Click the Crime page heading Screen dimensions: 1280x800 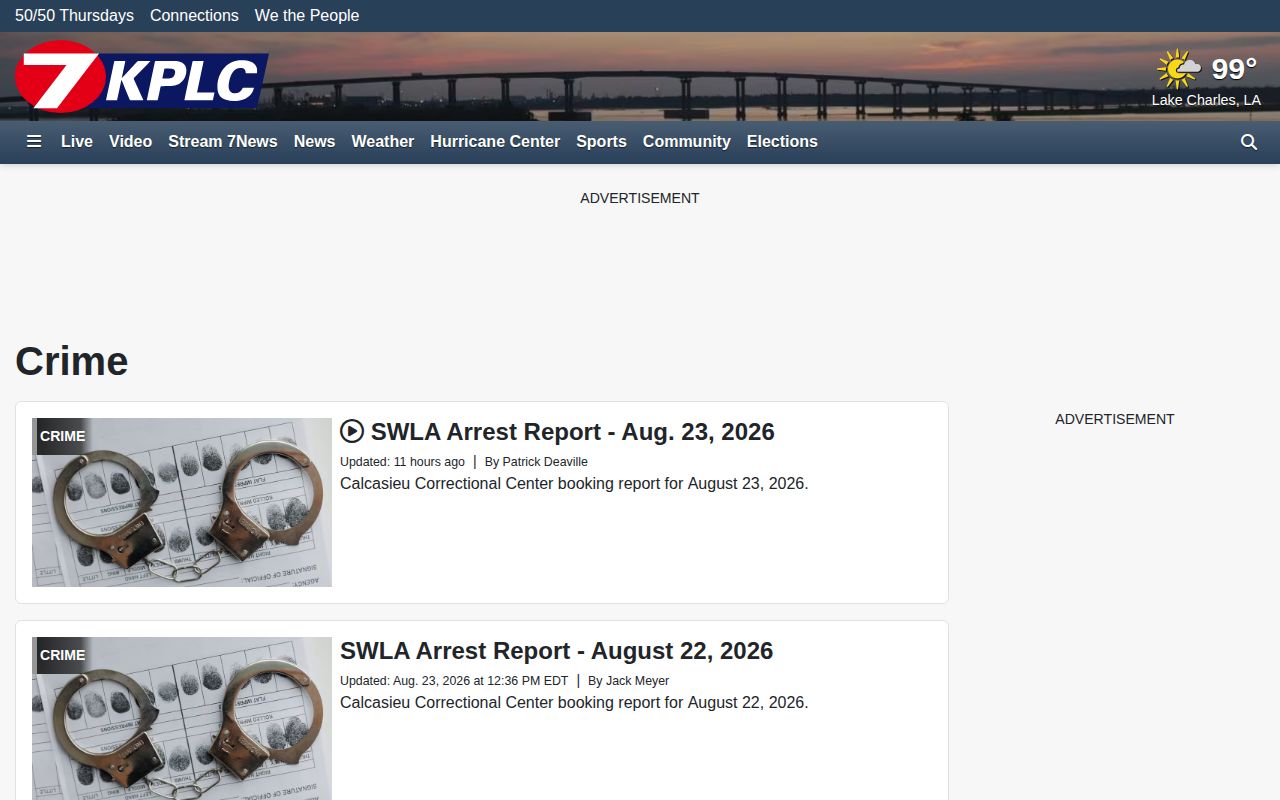pyautogui.click(x=72, y=361)
